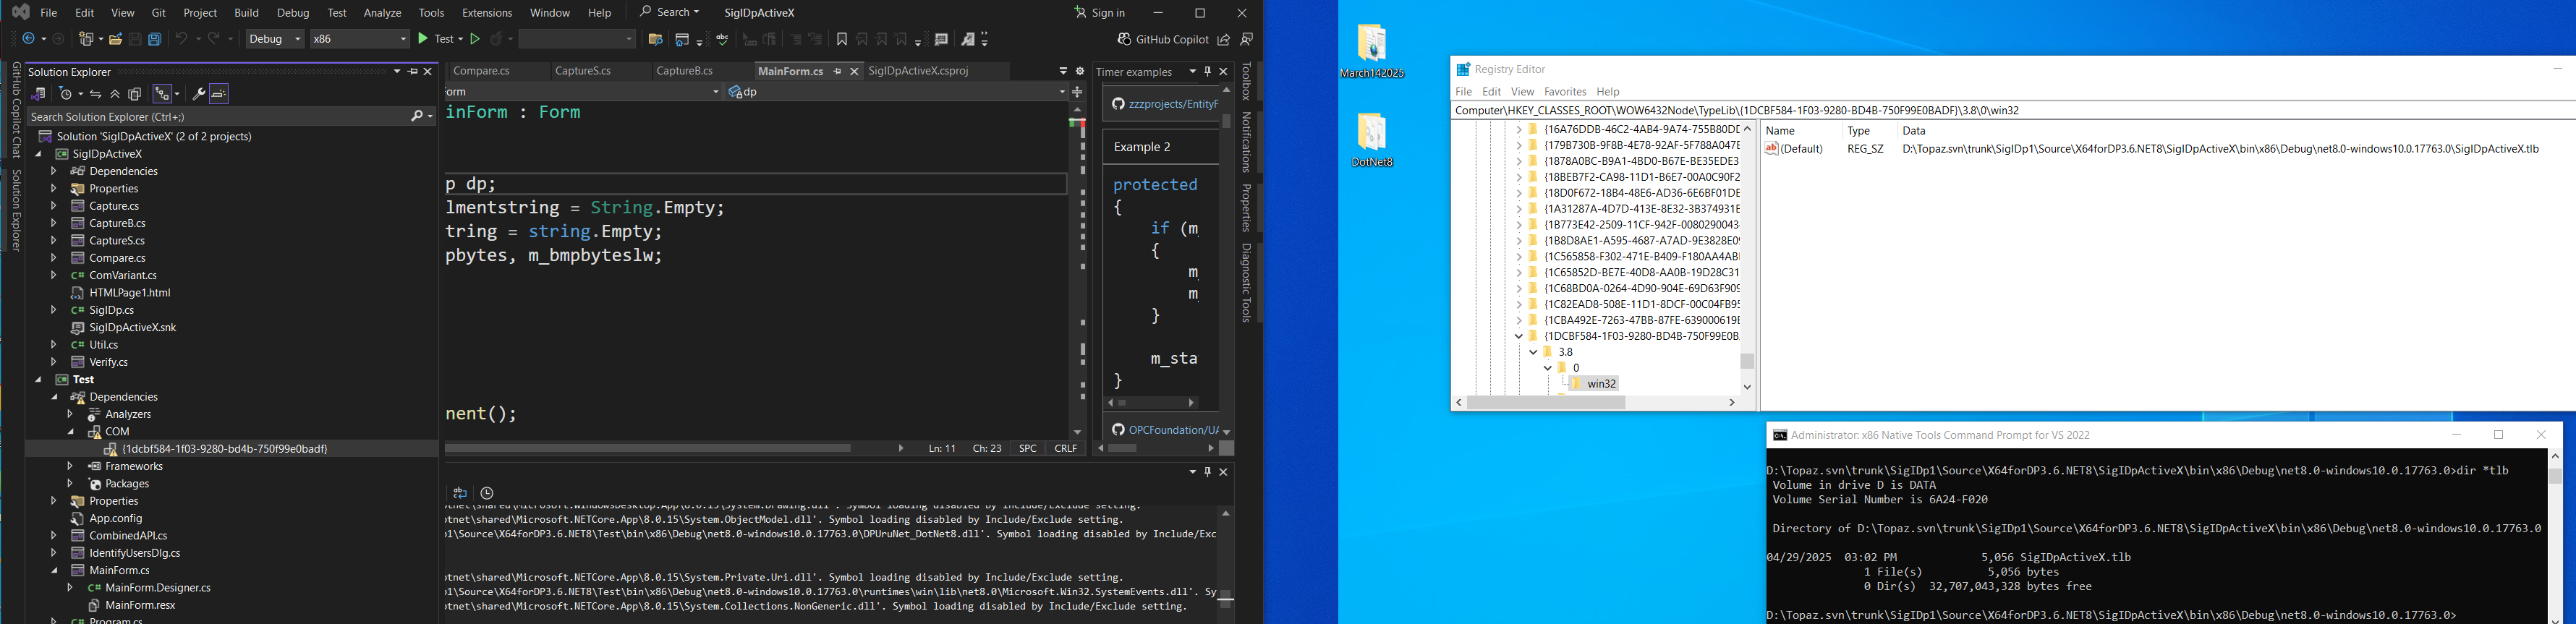Viewport: 2576px width, 624px height.
Task: Open the Diagnostic Tools side tab
Action: click(x=1246, y=283)
